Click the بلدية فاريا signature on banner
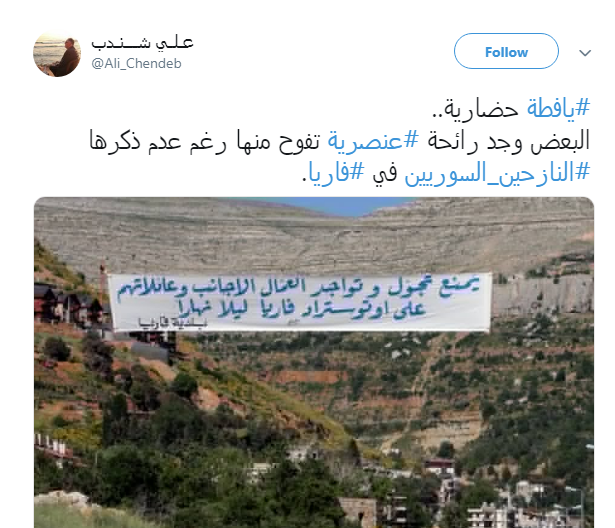615x528 pixels. point(172,322)
